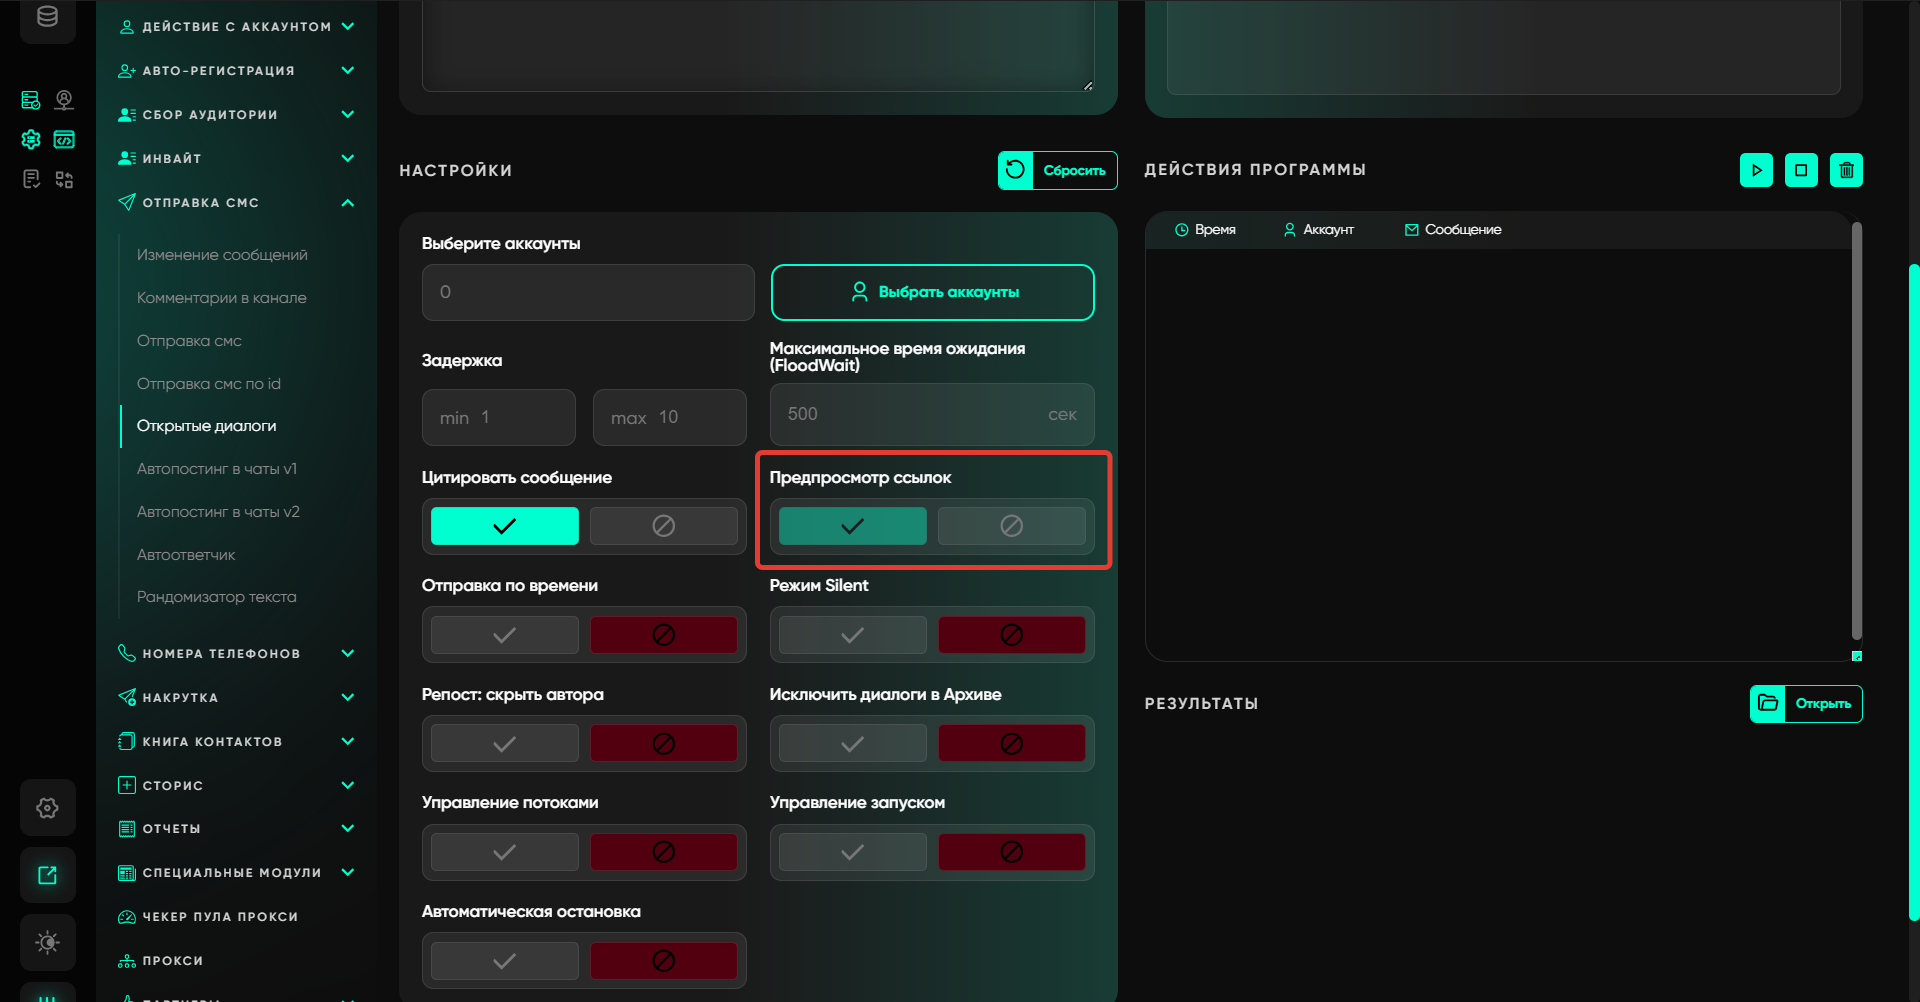Viewport: 1920px width, 1002px height.
Task: Start the program with the play button
Action: pos(1756,170)
